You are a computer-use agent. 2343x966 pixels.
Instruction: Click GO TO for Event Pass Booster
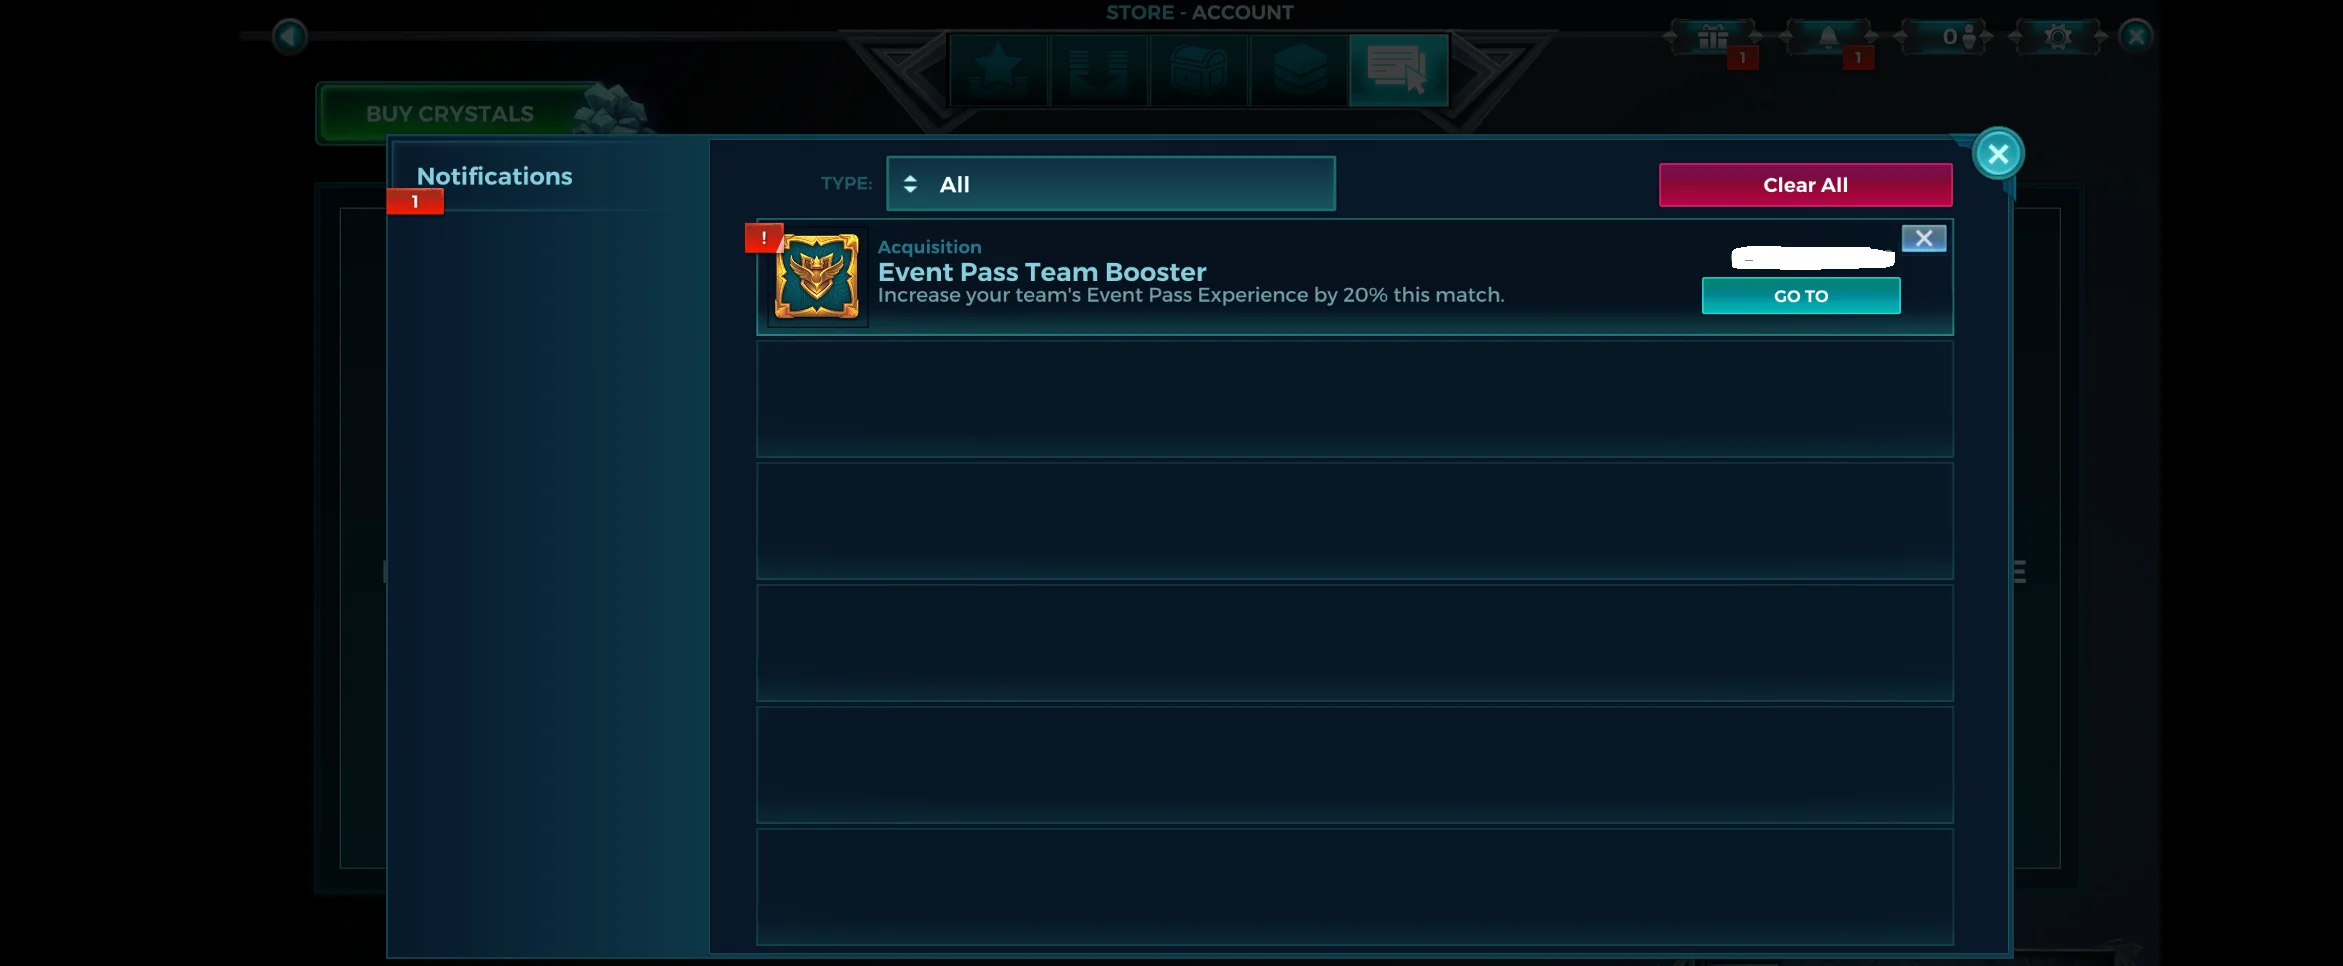(1801, 296)
